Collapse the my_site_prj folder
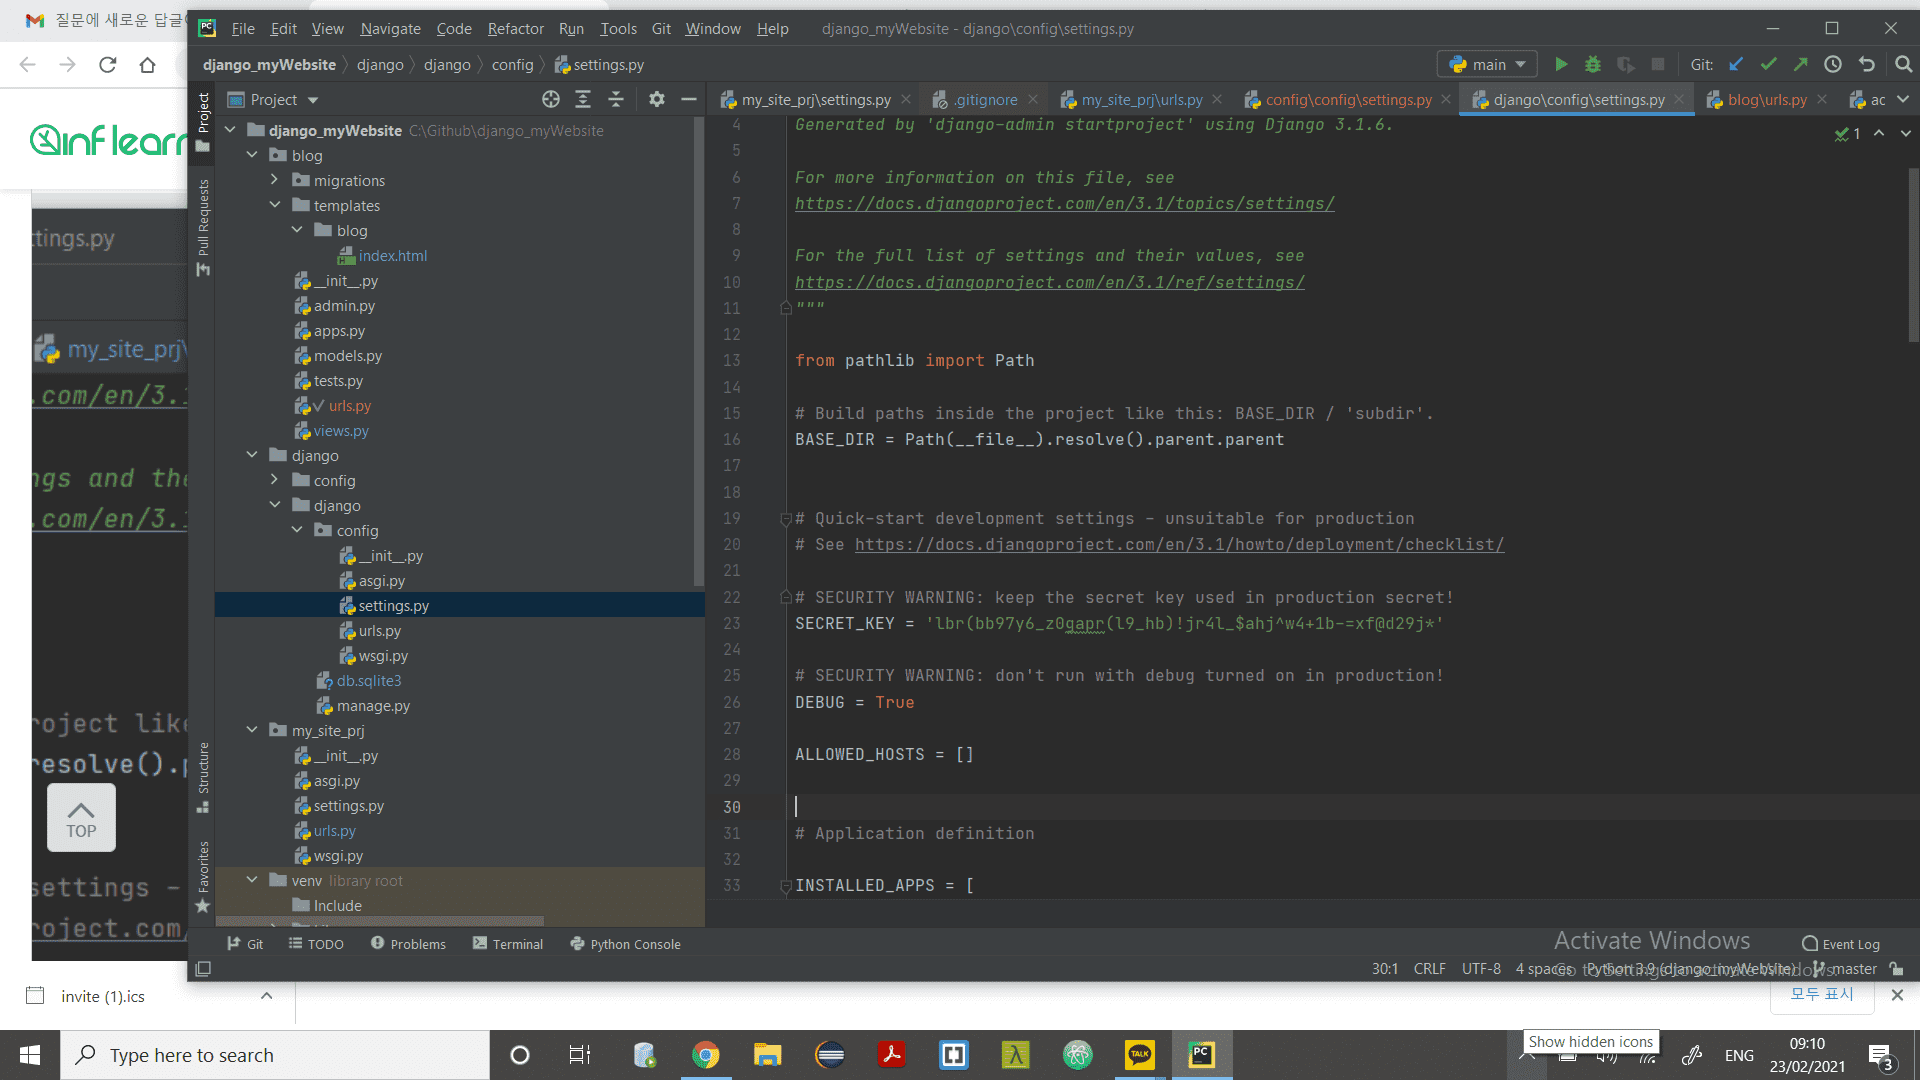 (252, 730)
